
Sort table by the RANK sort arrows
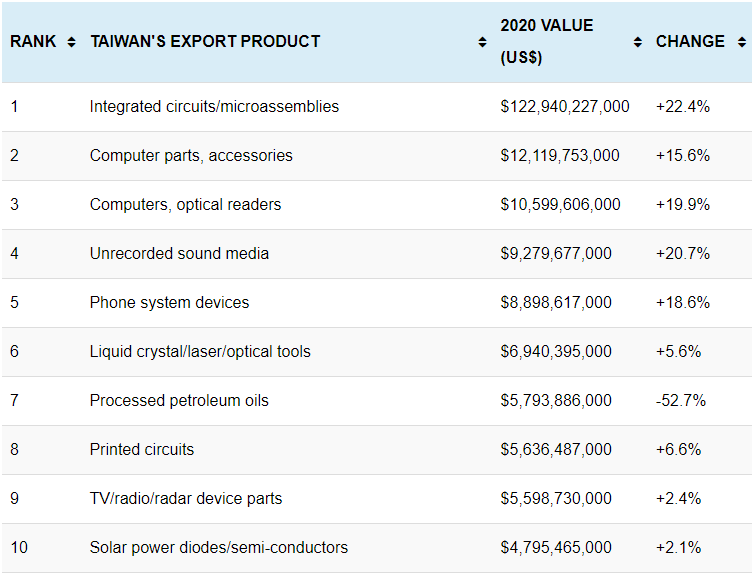coord(71,42)
